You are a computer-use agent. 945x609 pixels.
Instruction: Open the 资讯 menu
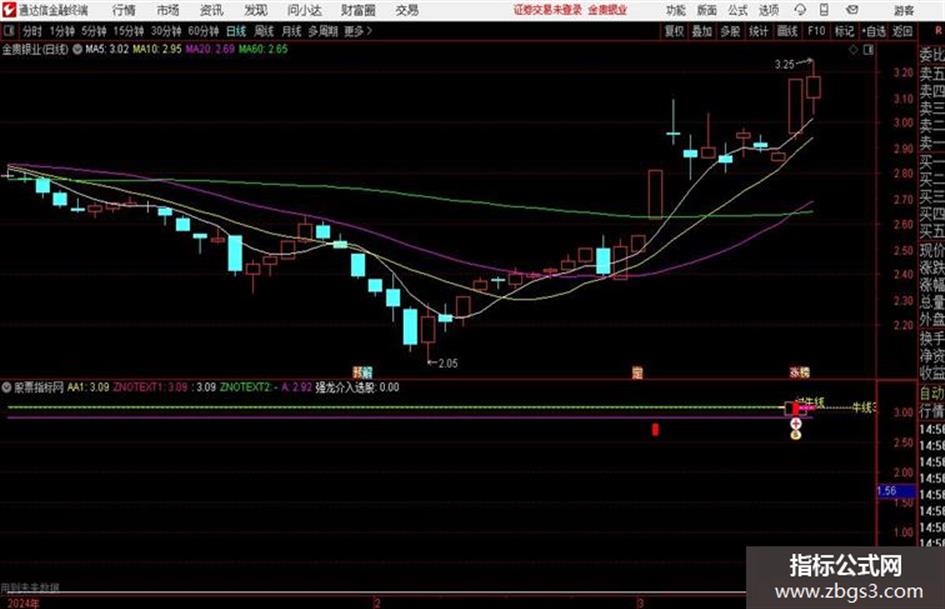(212, 10)
